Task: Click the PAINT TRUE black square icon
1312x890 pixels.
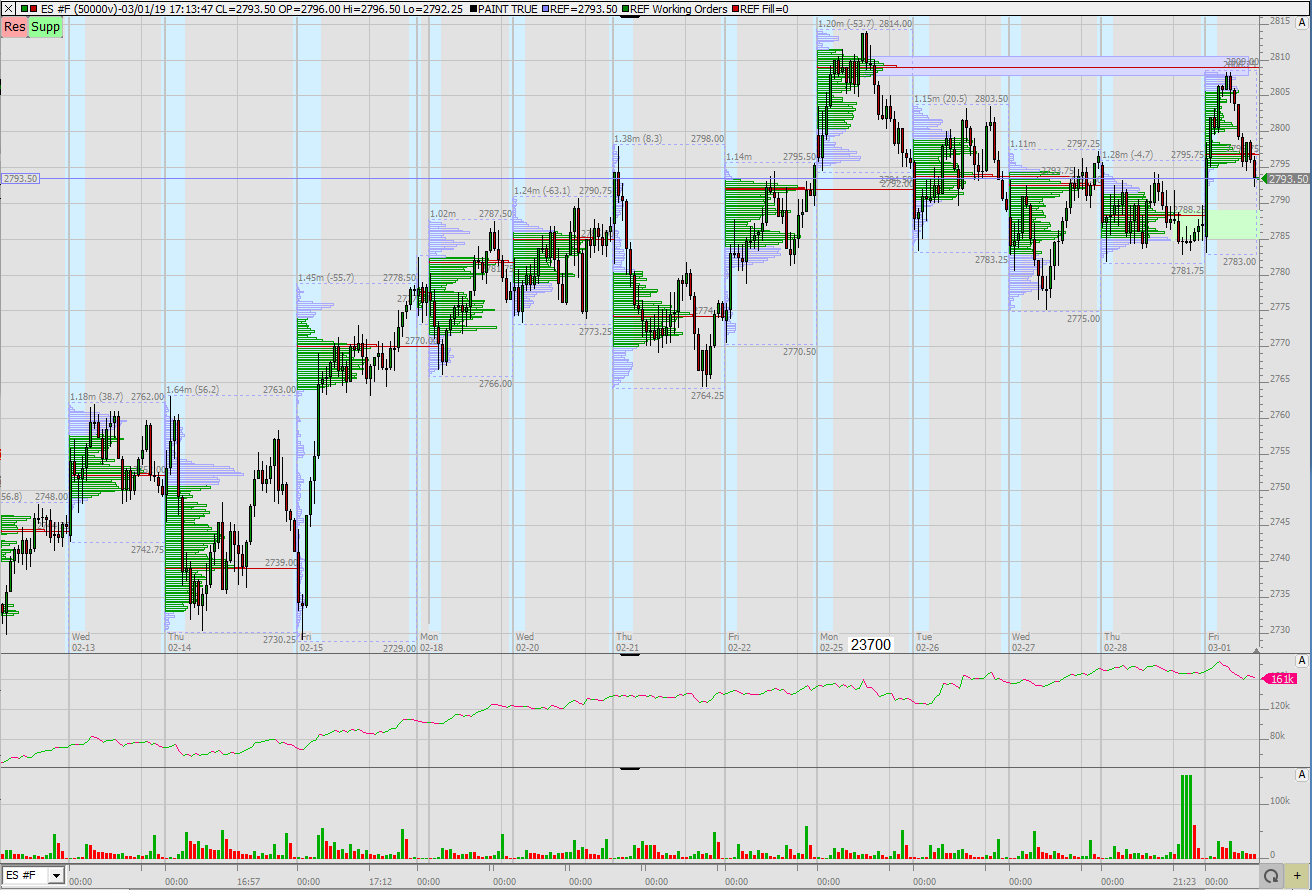Action: click(x=472, y=9)
